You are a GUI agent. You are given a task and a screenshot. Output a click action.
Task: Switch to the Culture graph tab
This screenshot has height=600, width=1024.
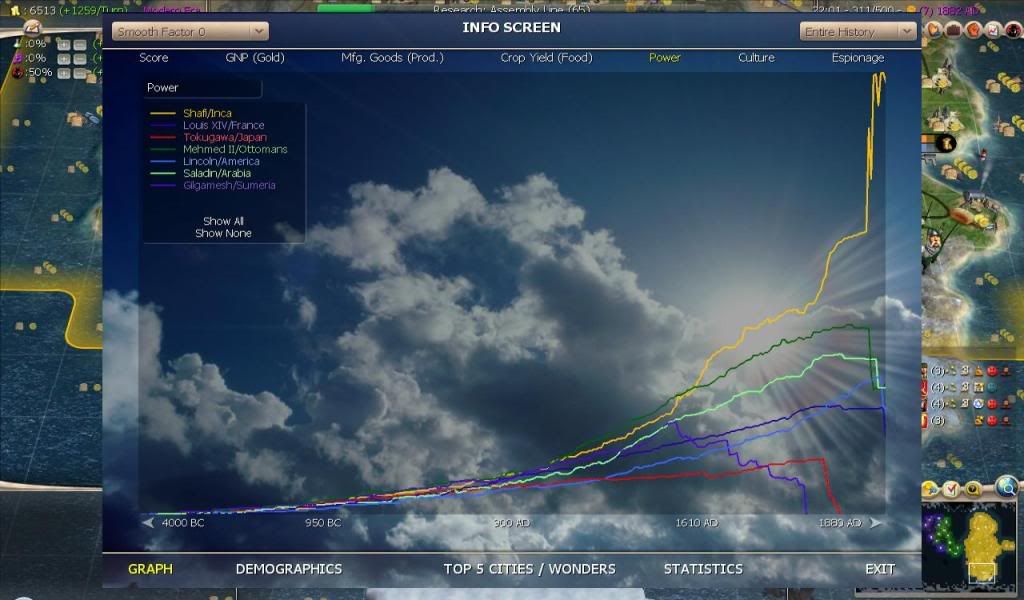pos(756,57)
